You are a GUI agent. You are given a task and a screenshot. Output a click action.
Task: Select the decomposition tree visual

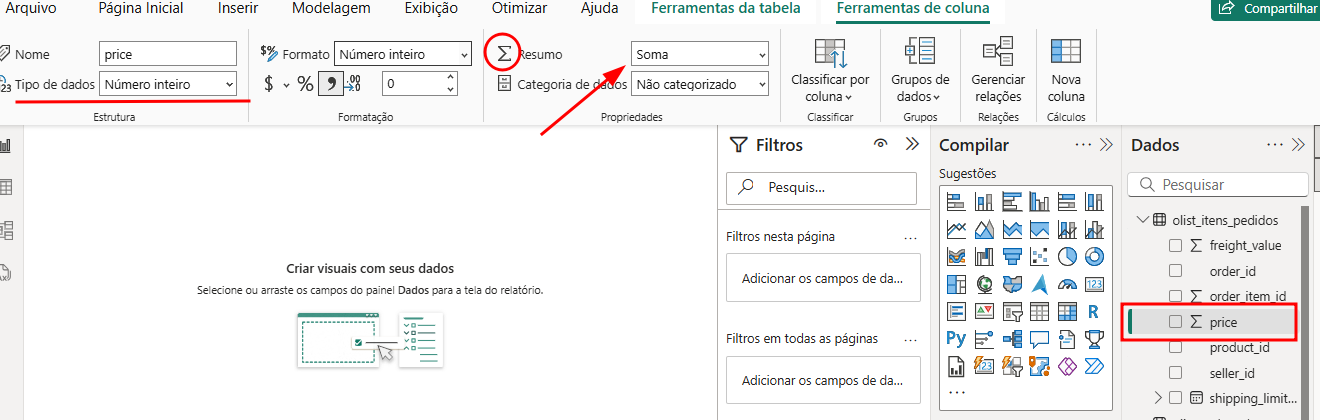pos(1011,340)
